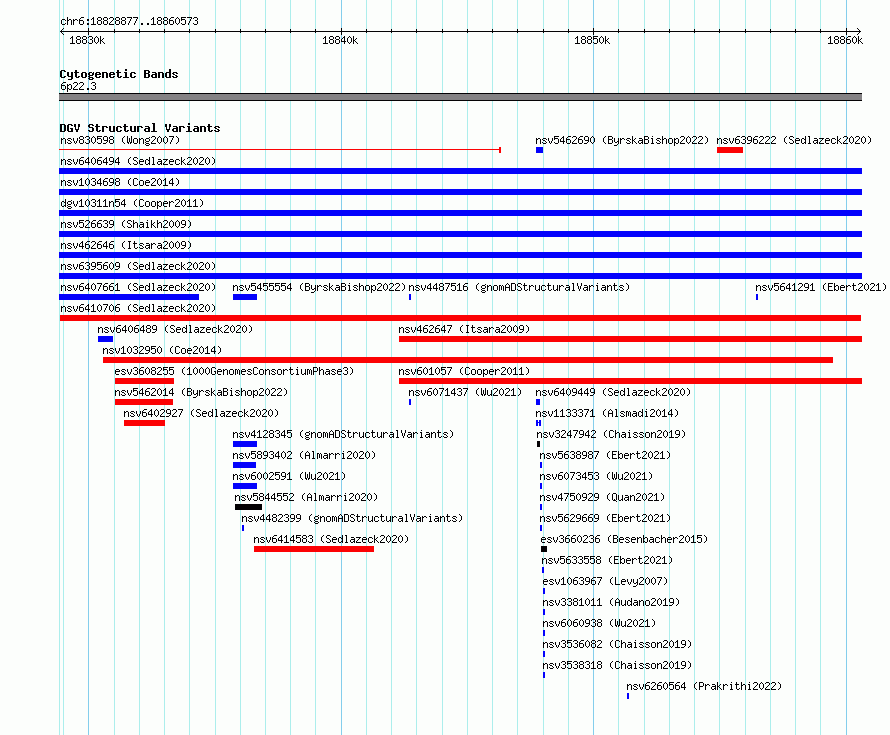
Task: Open nsv4128345 (gnomADStructuralVariants) entry
Action: [x=343, y=434]
